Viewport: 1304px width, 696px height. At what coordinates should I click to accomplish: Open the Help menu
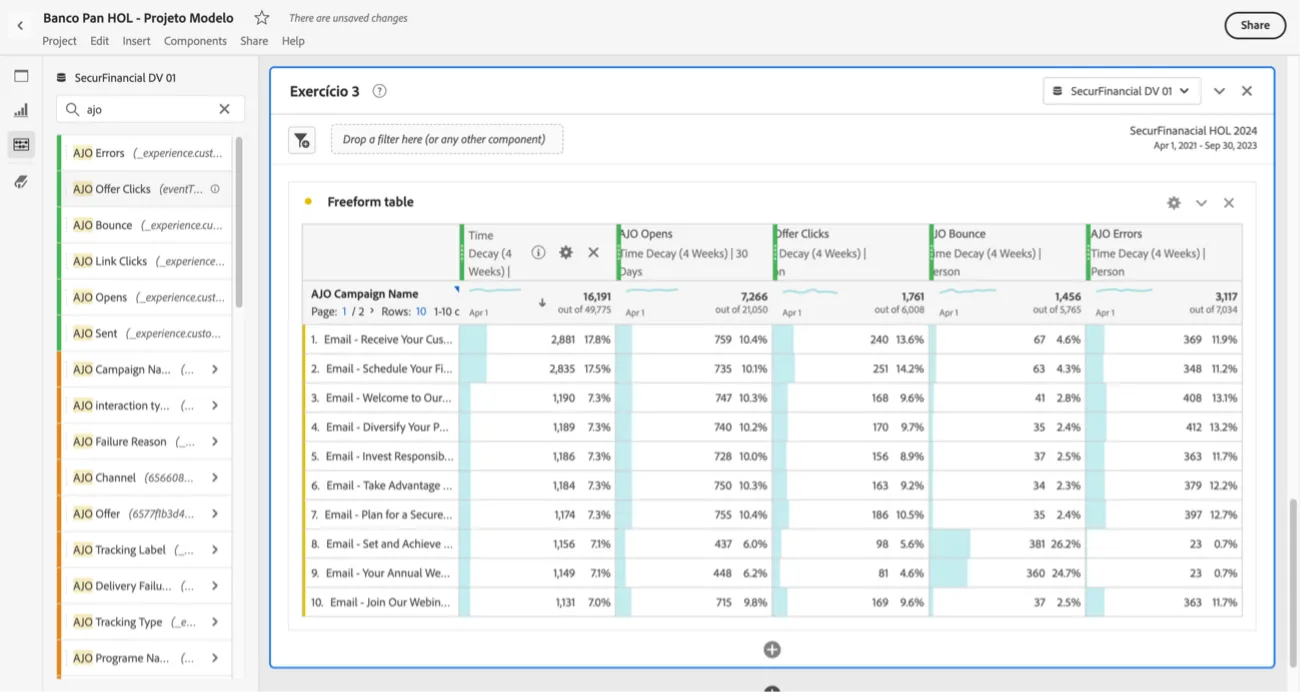(293, 41)
